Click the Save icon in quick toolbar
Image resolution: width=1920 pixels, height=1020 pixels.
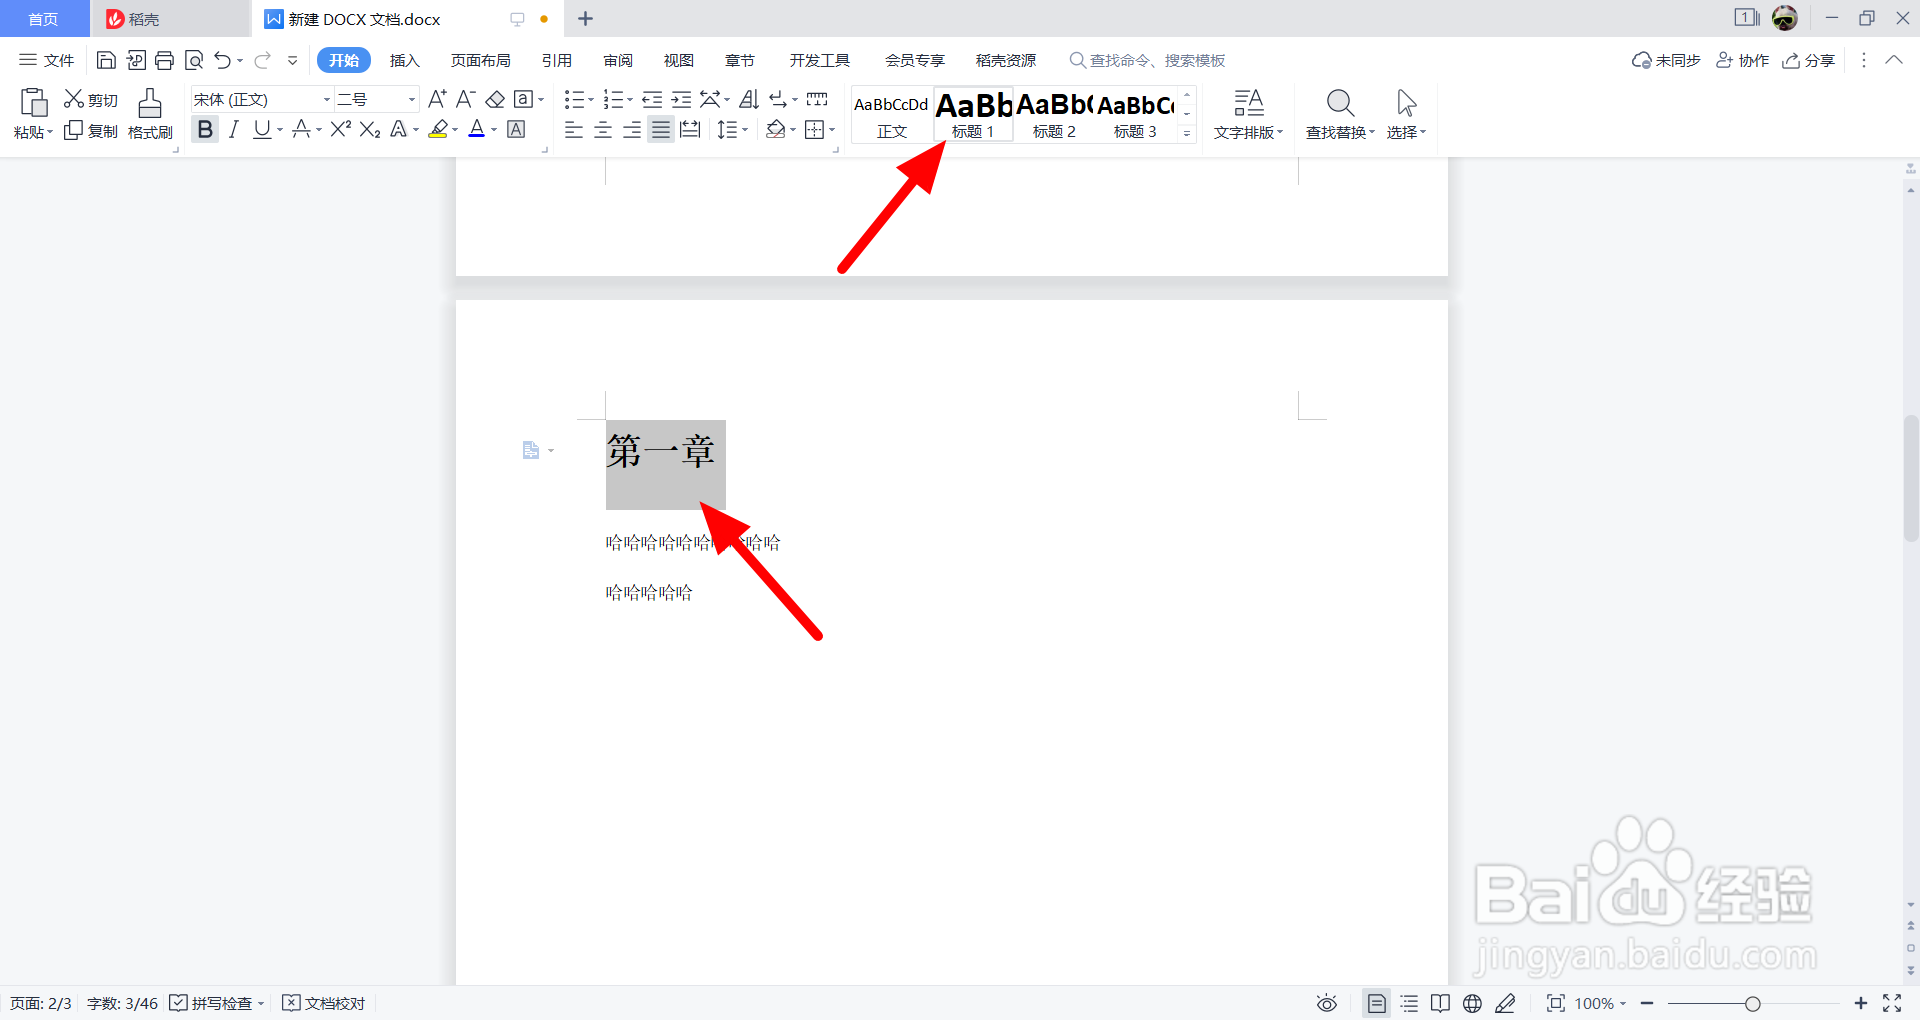pyautogui.click(x=106, y=60)
